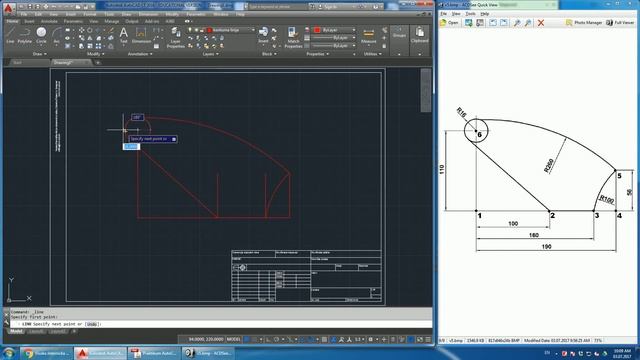Expand the Draw panel dropdown
This screenshot has height=360, width=640.
point(40,54)
